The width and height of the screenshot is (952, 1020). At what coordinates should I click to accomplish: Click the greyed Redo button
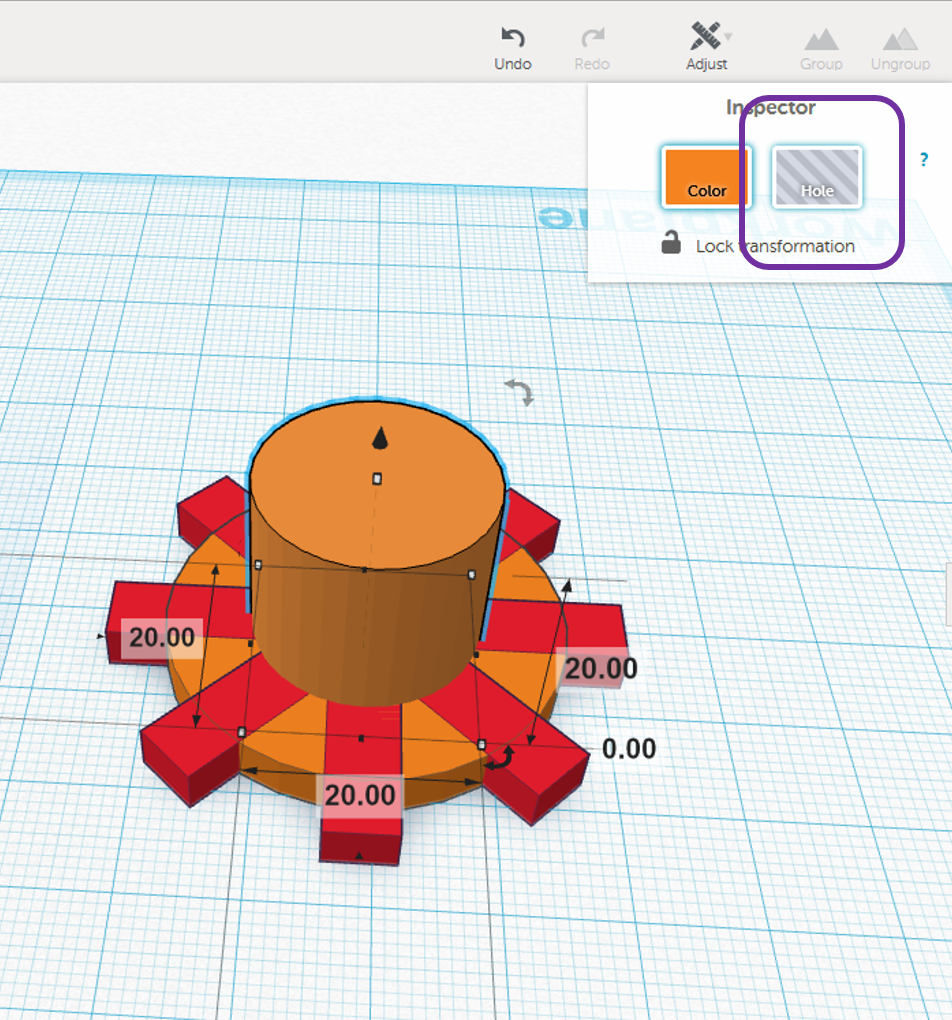(x=592, y=48)
